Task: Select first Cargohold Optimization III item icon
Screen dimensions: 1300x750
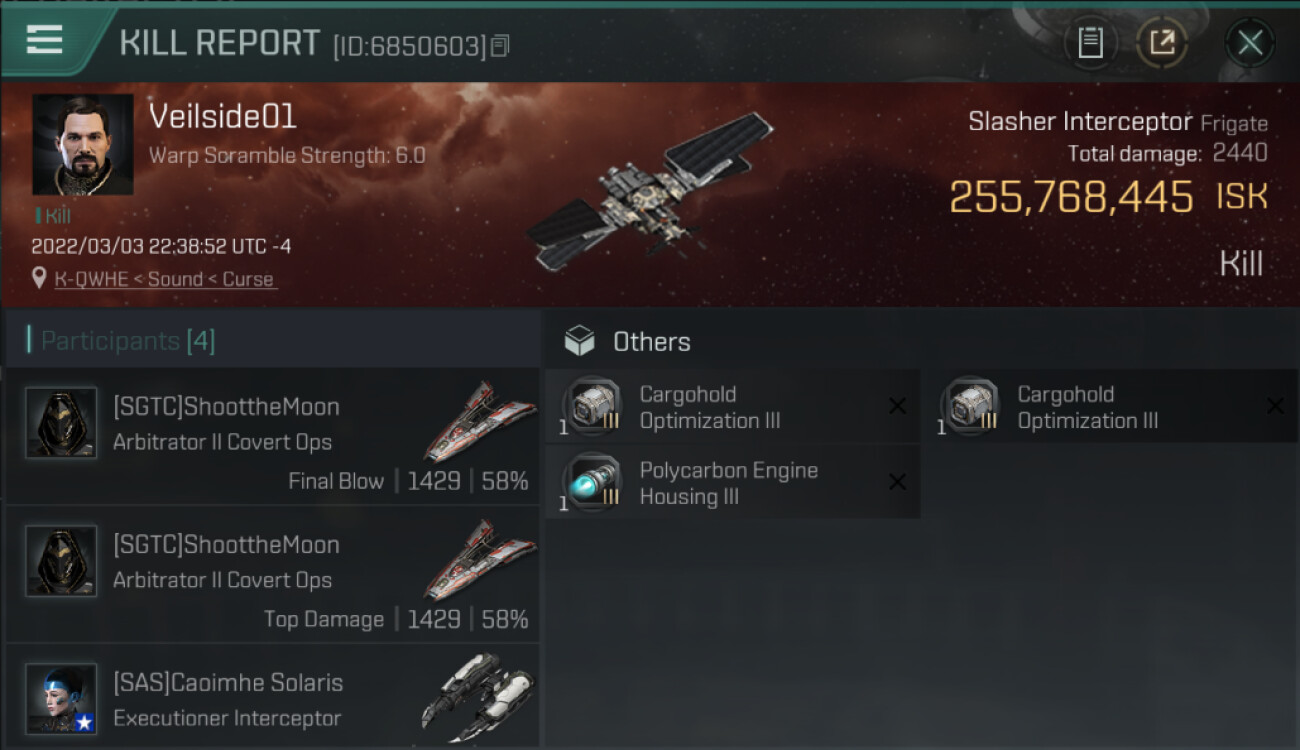Action: [592, 406]
